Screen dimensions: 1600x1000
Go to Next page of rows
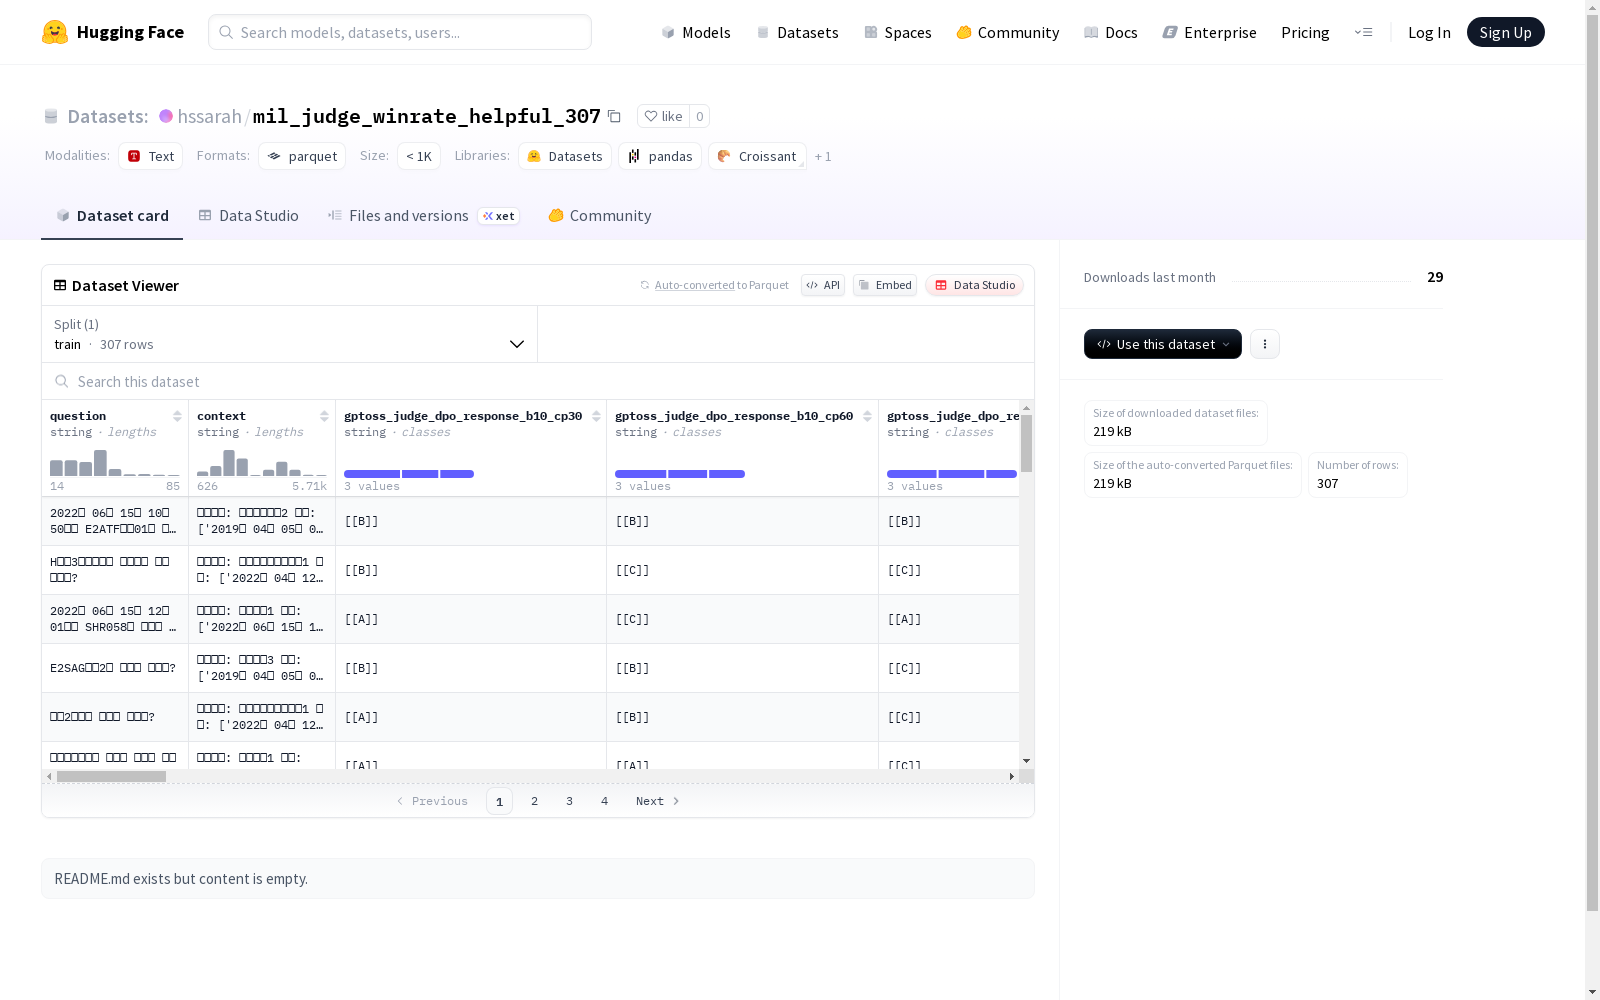point(657,801)
